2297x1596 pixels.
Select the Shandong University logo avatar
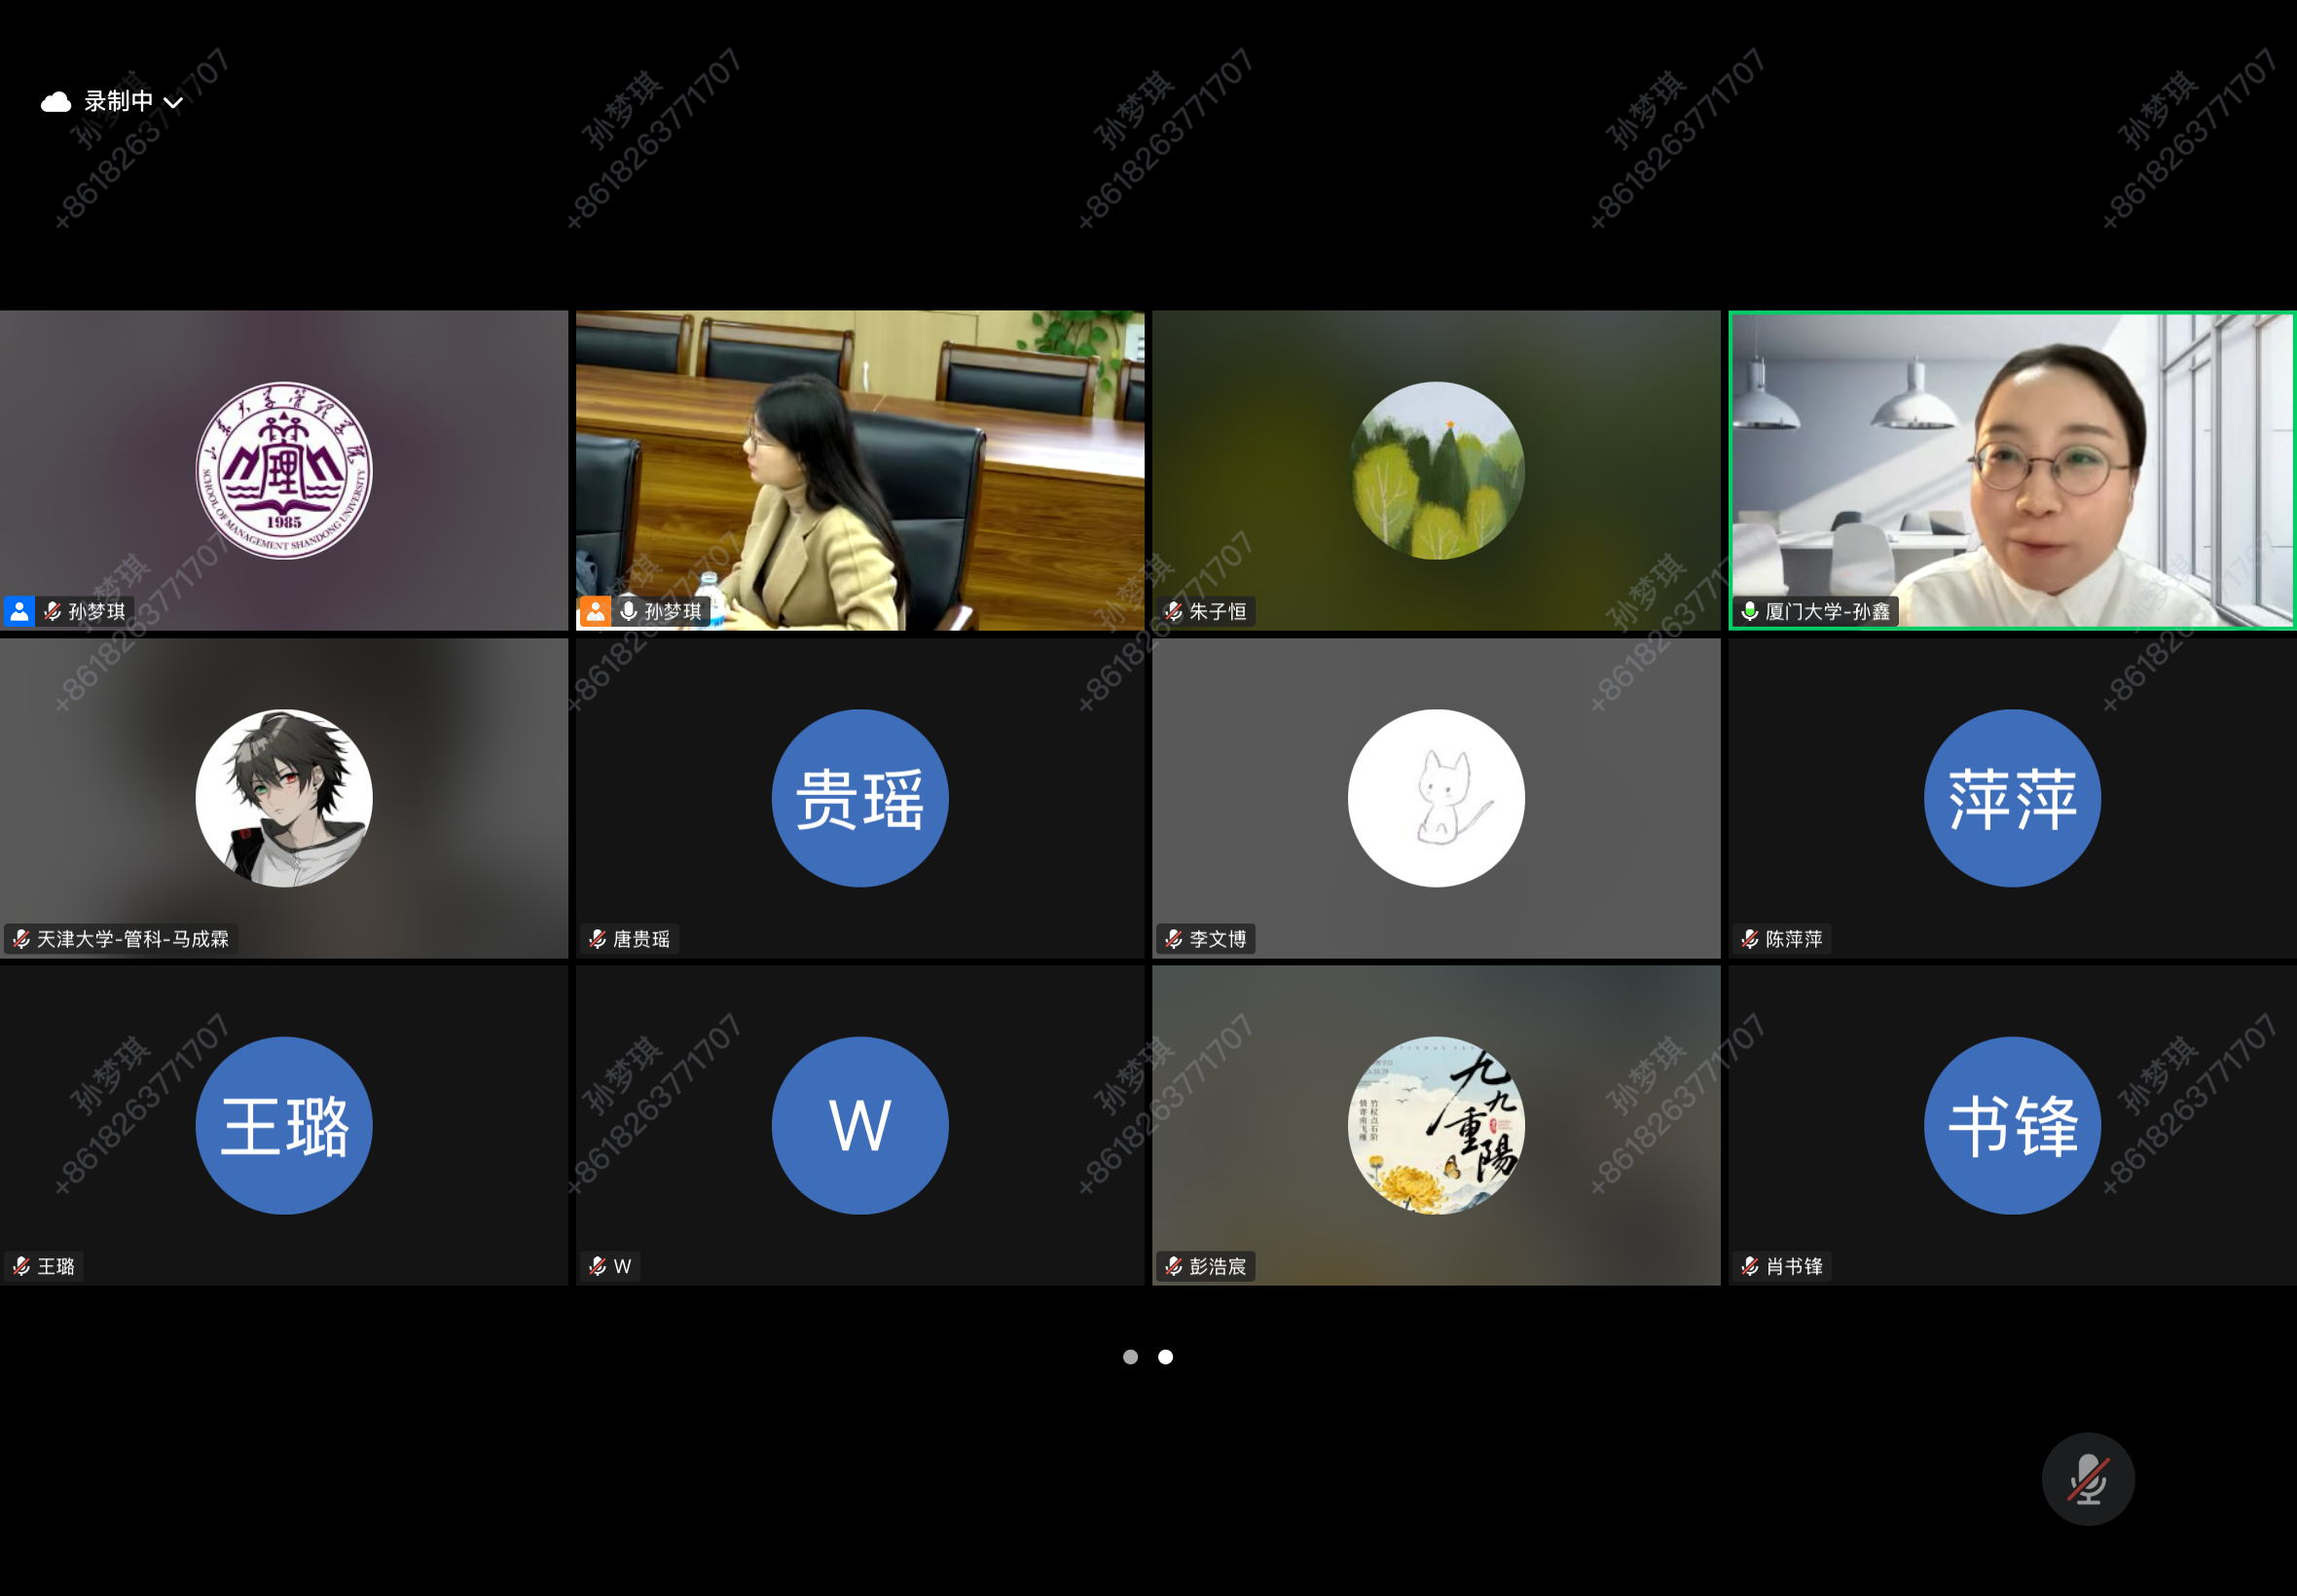284,470
